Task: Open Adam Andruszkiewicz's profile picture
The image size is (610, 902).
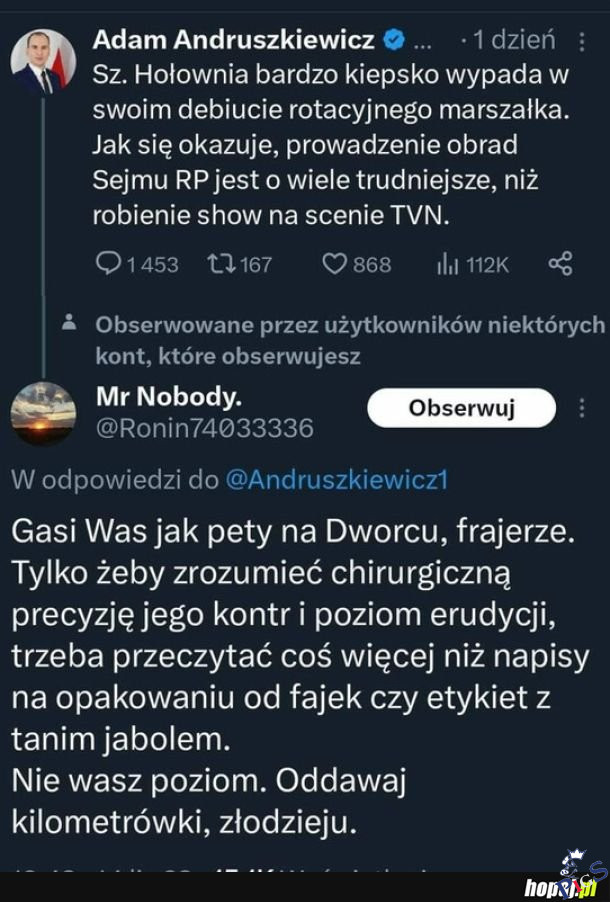Action: (x=43, y=62)
